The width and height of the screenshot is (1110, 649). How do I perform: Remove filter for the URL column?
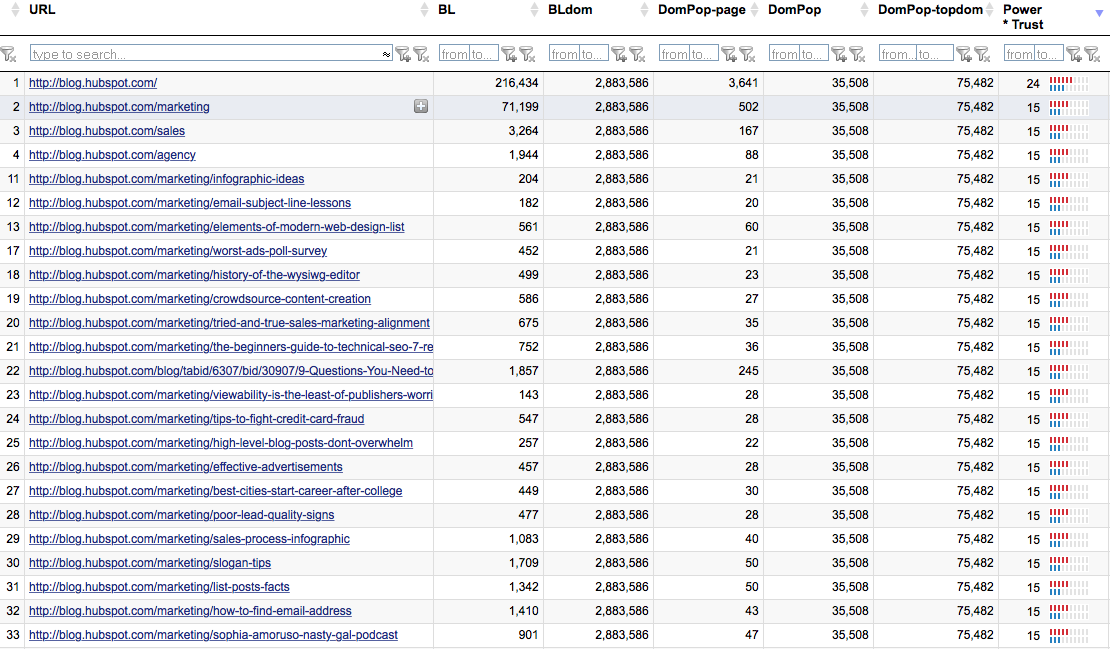421,54
